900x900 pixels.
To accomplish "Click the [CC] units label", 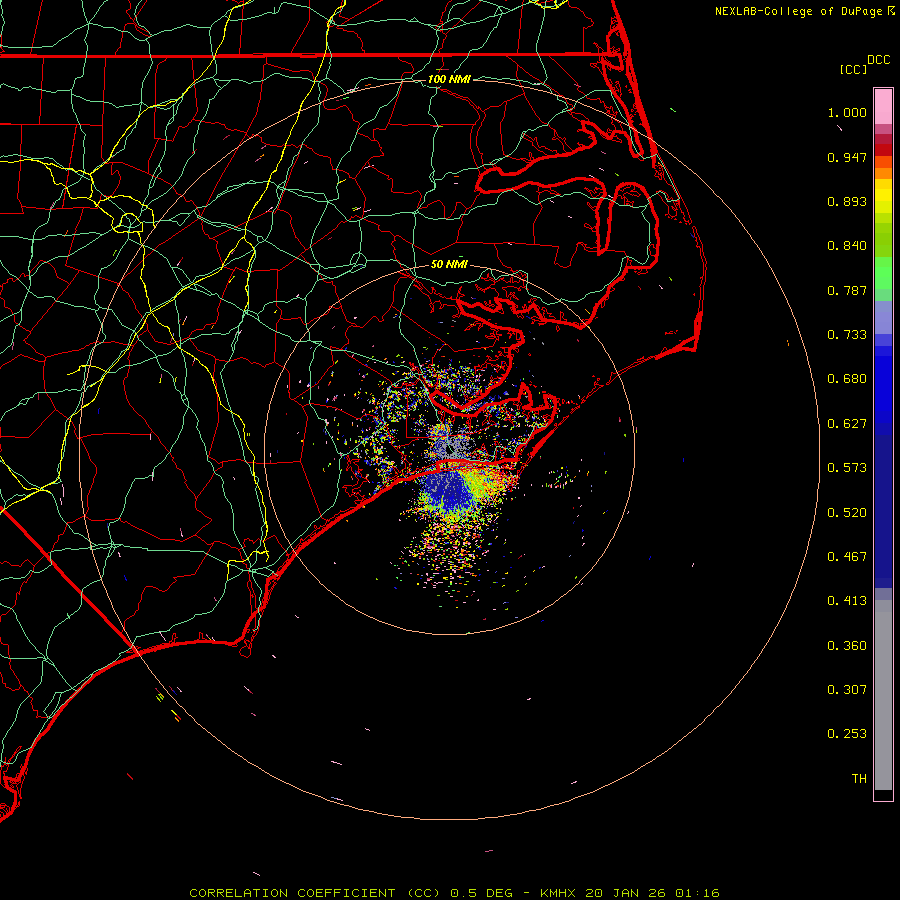I will pos(854,69).
